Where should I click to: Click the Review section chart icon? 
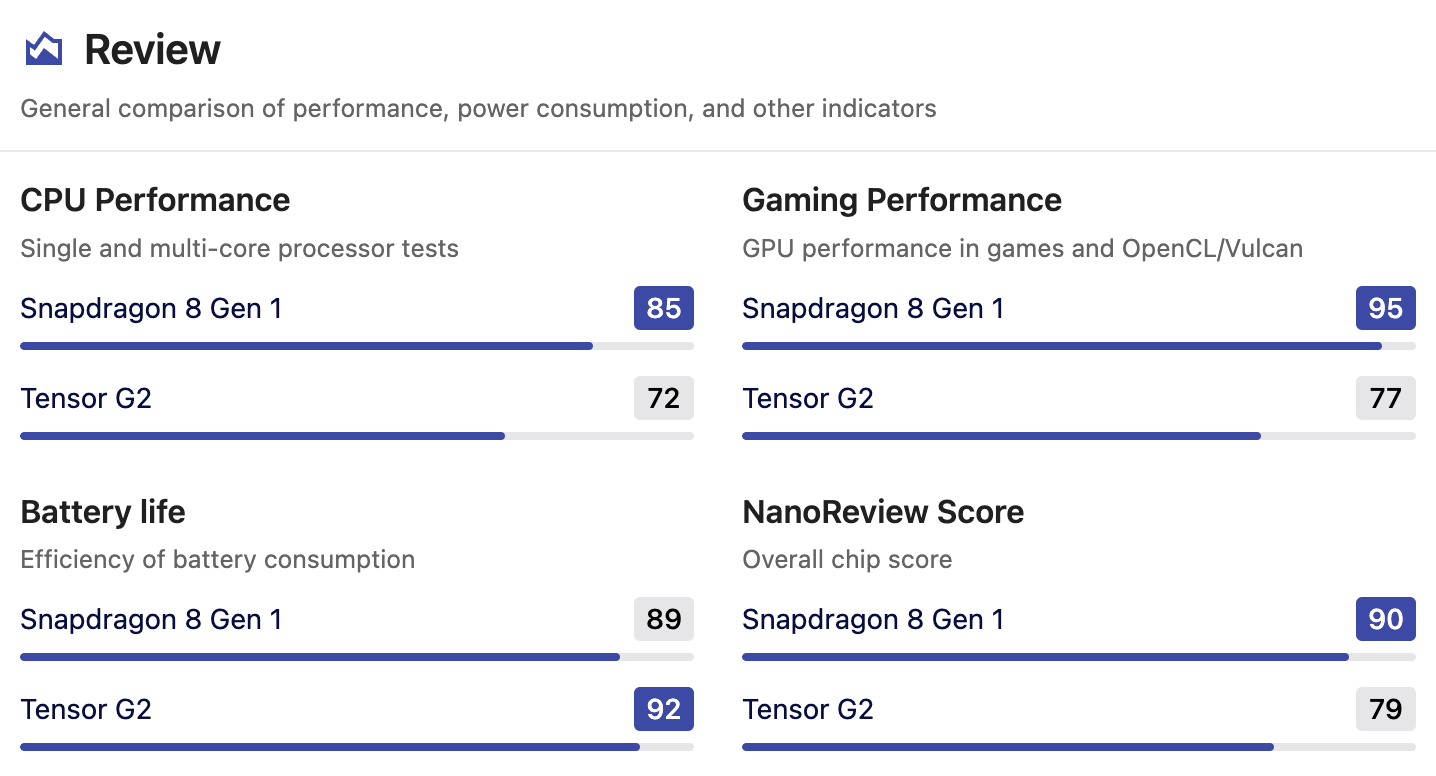pyautogui.click(x=44, y=49)
